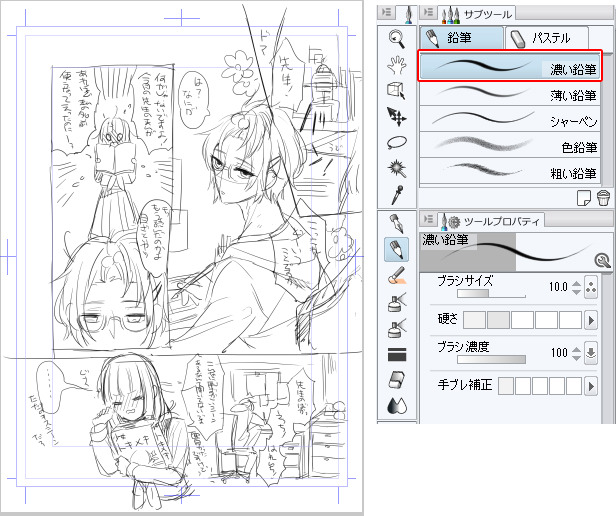This screenshot has height=516, width=616.
Task: Choose the 粗い鉛筆 sub tool
Action: pyautogui.click(x=510, y=171)
